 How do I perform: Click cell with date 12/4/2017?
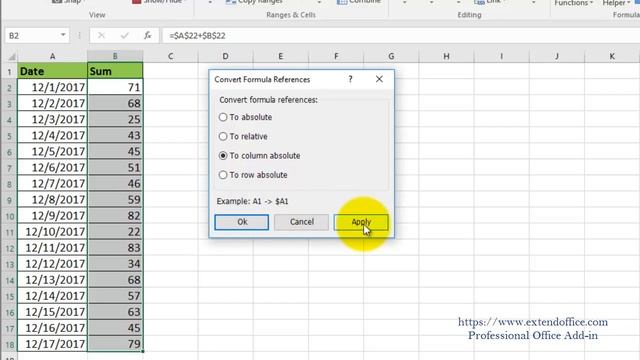[x=52, y=135]
